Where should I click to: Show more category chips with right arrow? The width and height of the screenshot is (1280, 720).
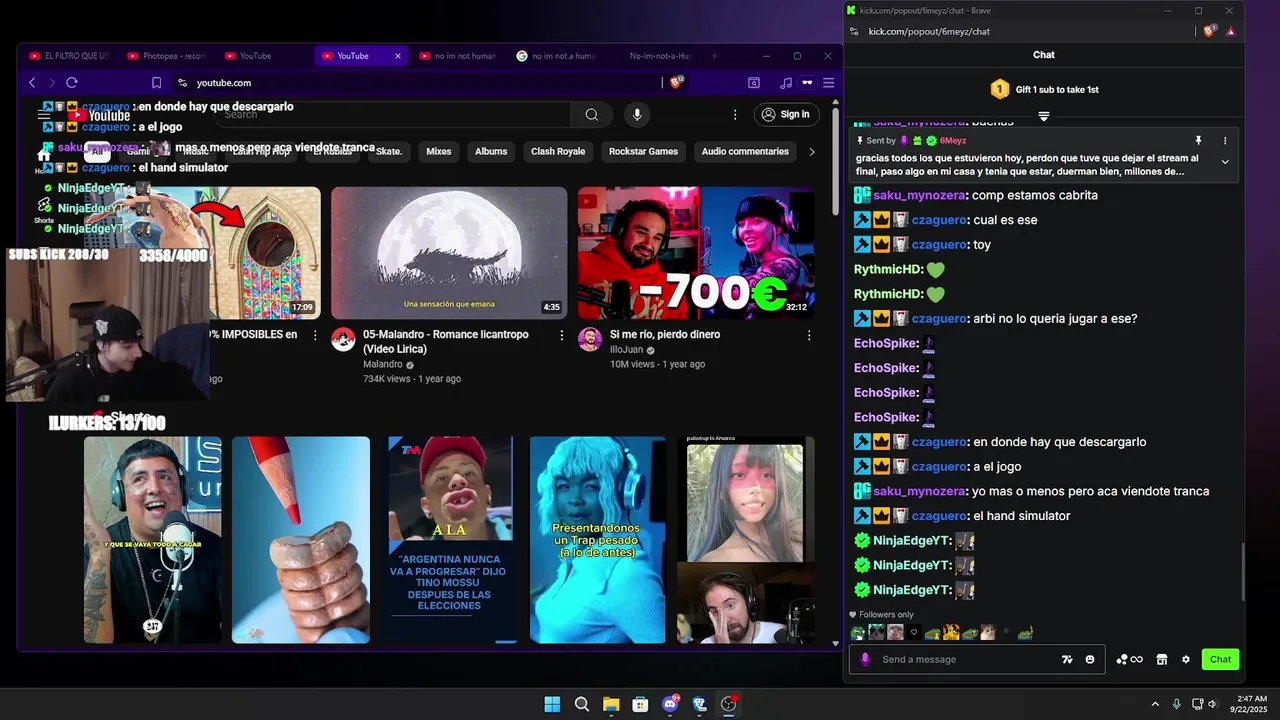812,152
